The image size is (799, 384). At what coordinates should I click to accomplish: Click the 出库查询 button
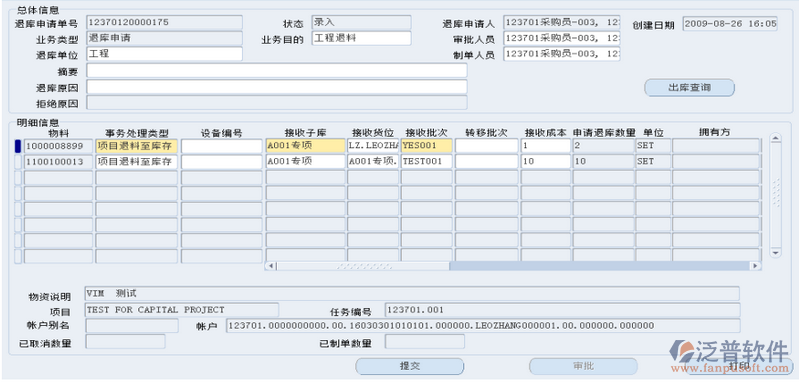point(689,88)
